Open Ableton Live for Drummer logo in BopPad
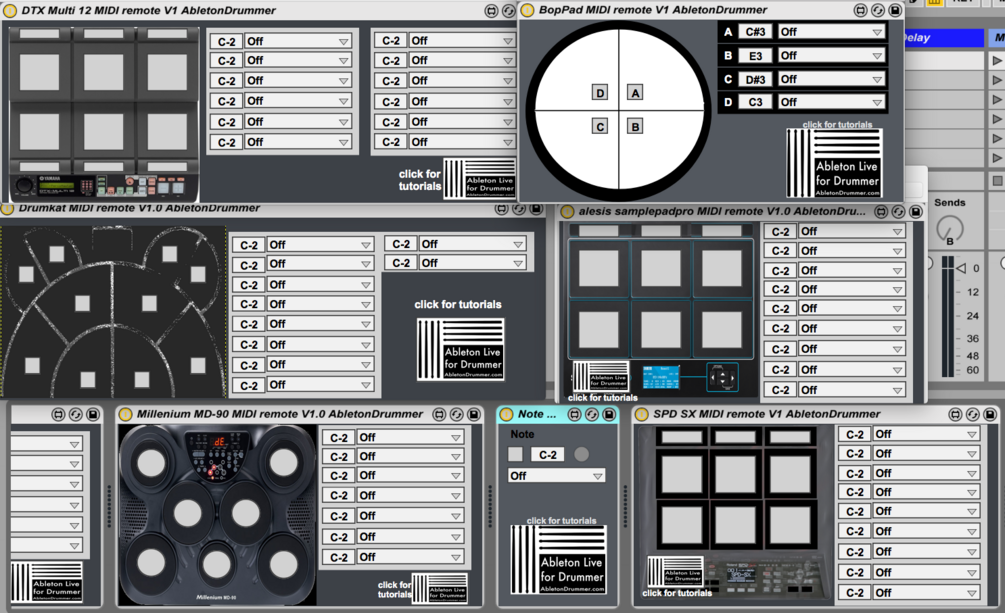Screen dimensions: 1005x613 [835, 163]
